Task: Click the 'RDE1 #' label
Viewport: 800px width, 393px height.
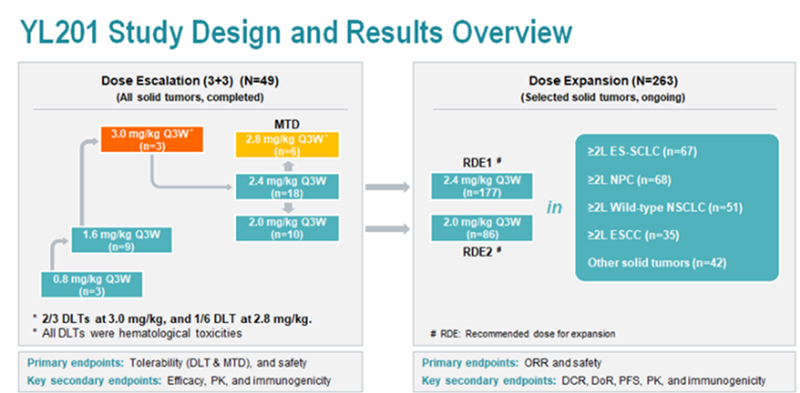Action: click(x=481, y=163)
